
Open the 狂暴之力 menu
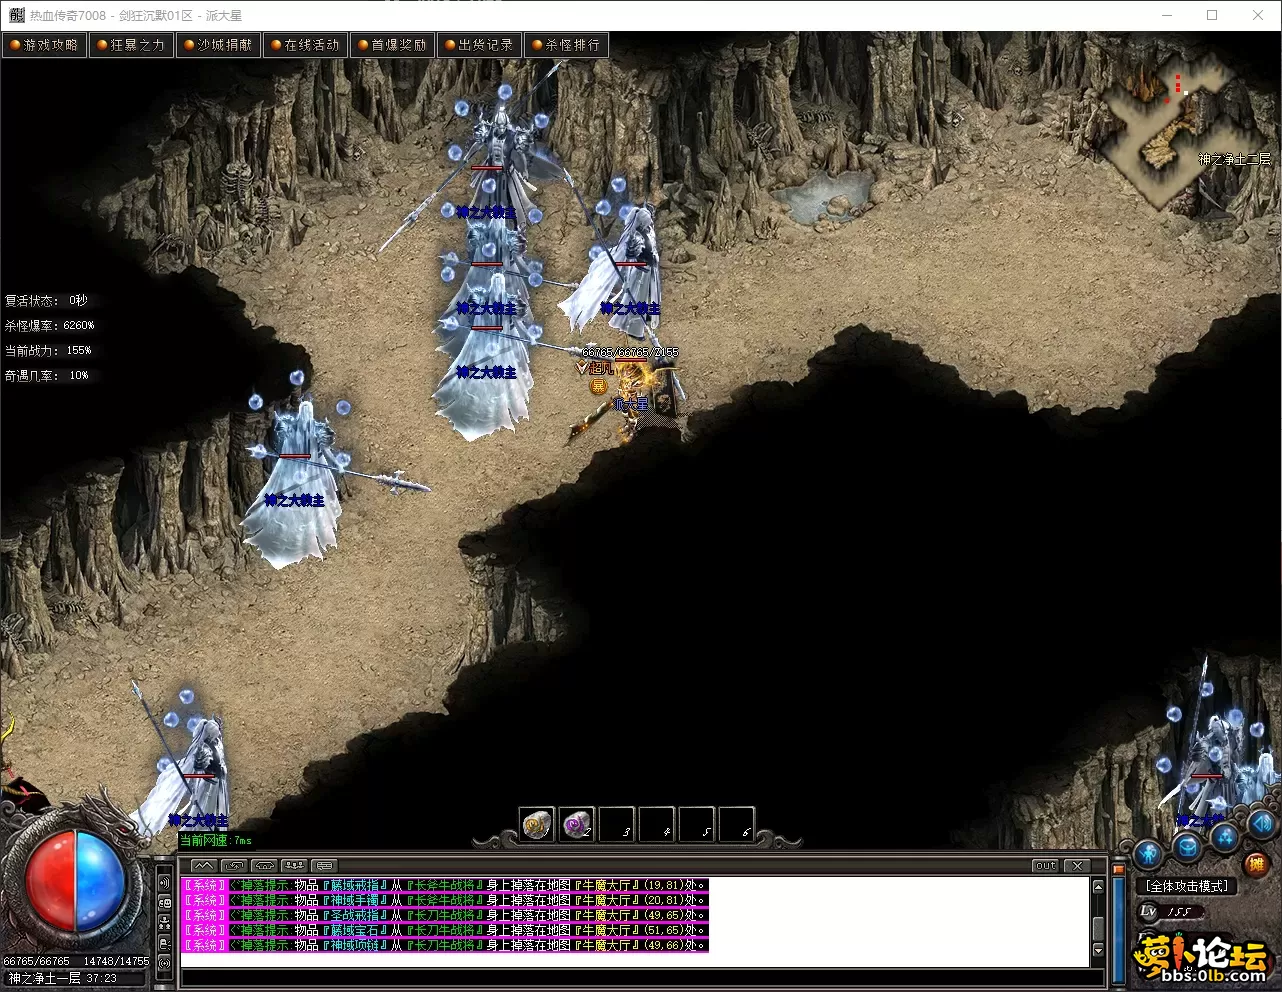pos(132,45)
